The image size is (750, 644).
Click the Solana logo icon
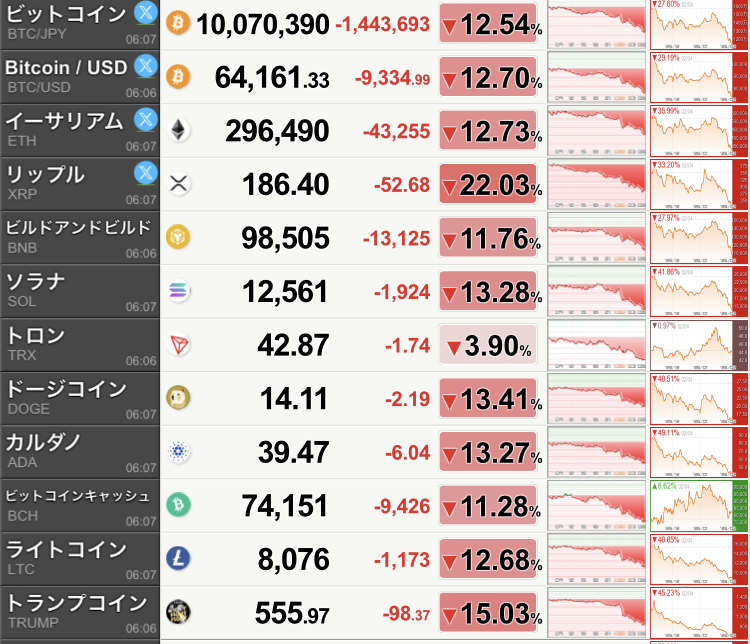[x=179, y=291]
